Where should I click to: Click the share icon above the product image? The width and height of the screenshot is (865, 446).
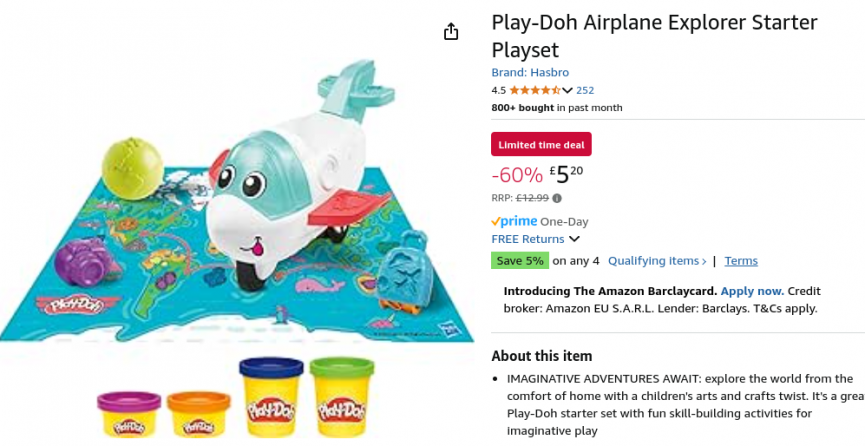[451, 32]
